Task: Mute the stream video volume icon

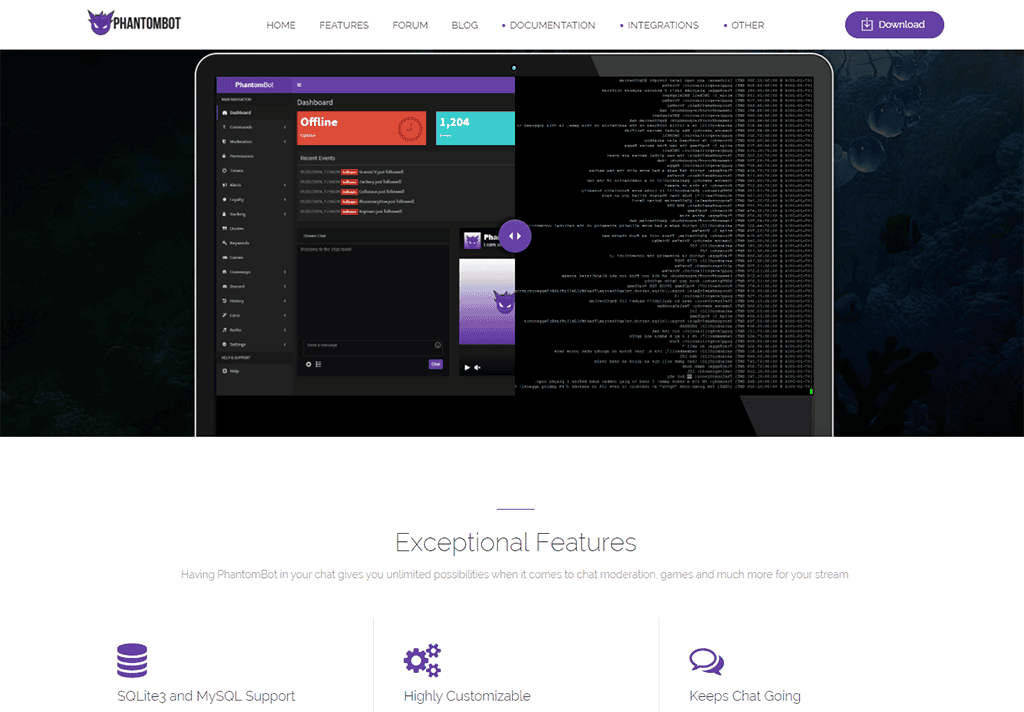Action: [477, 367]
